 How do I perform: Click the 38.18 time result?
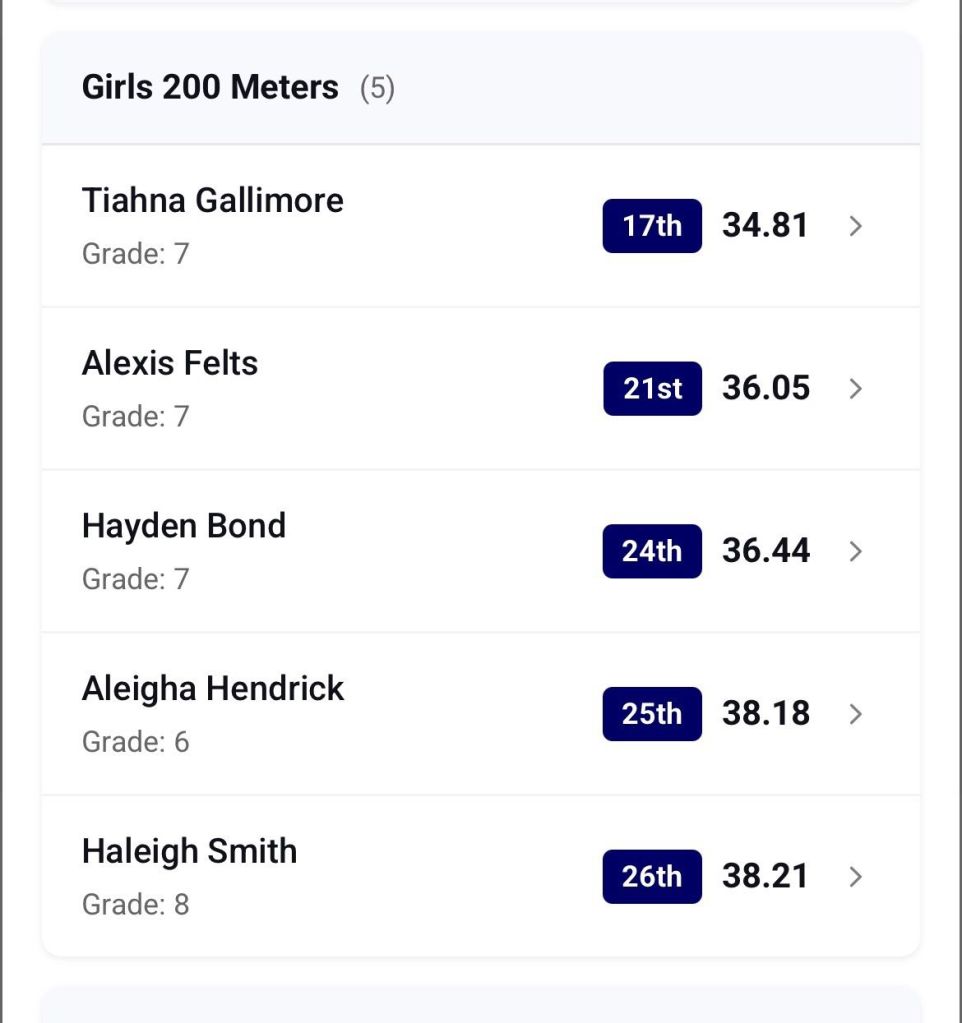[x=766, y=714]
